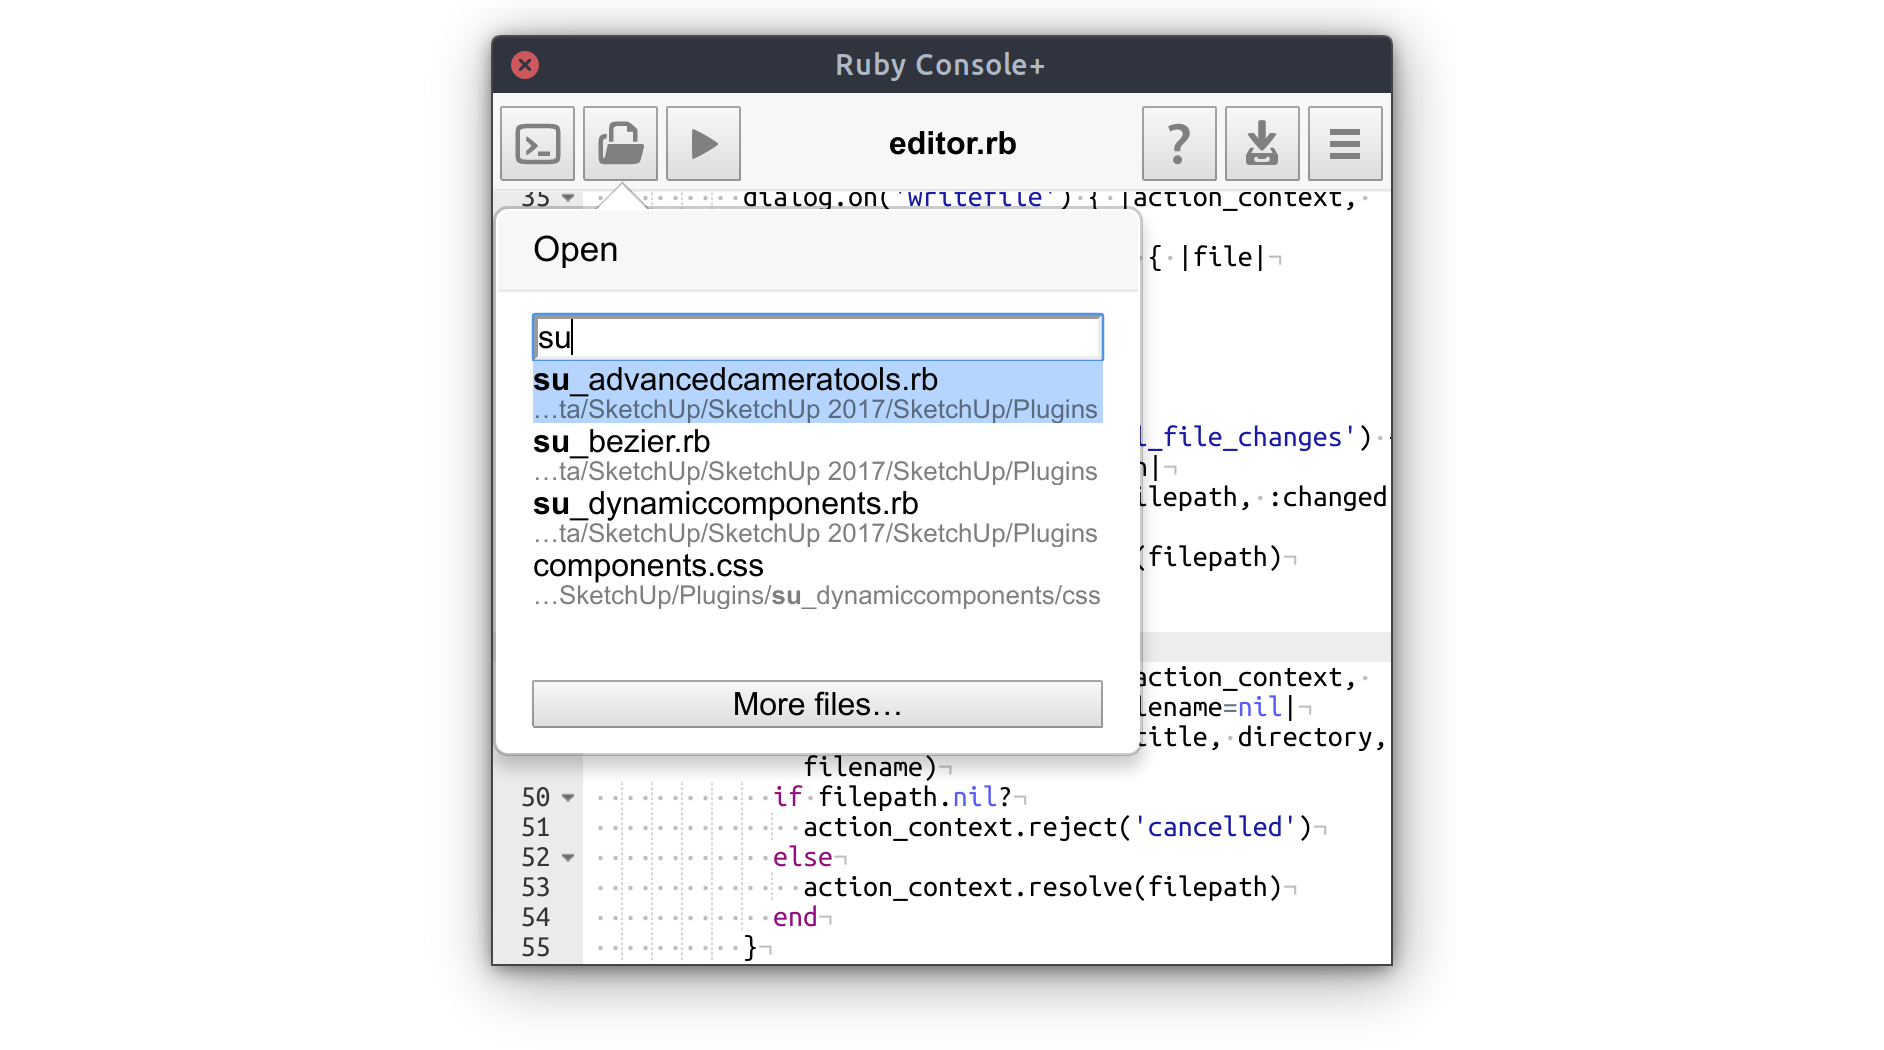Click the file search input field
1884x1050 pixels.
(817, 338)
